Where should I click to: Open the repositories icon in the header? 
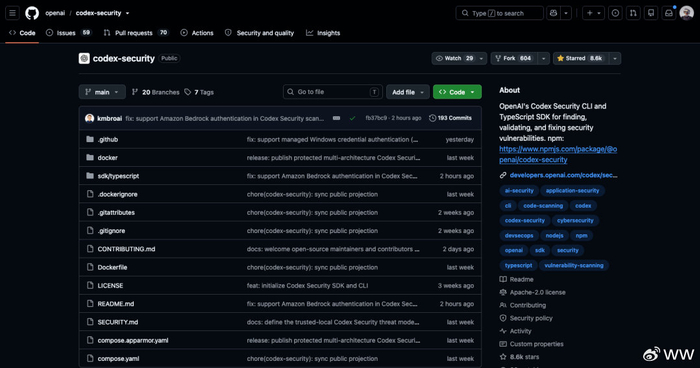point(651,13)
